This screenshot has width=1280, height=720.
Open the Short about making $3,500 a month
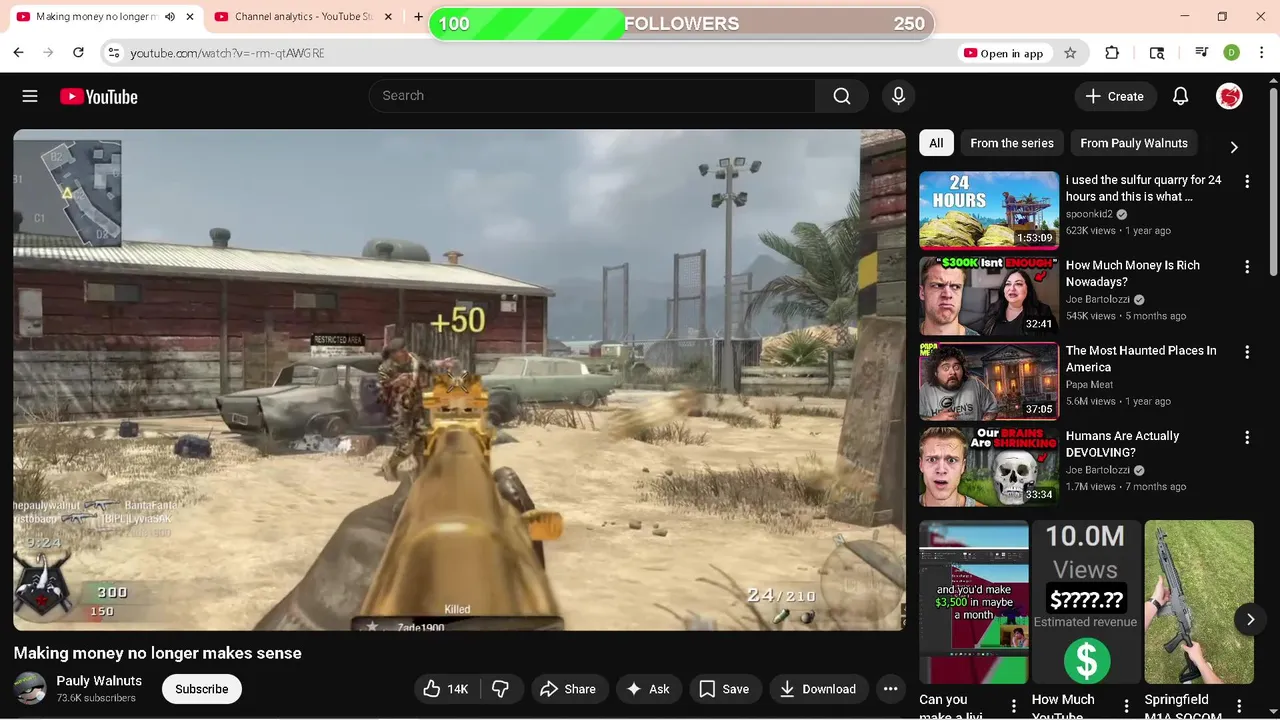pos(974,602)
